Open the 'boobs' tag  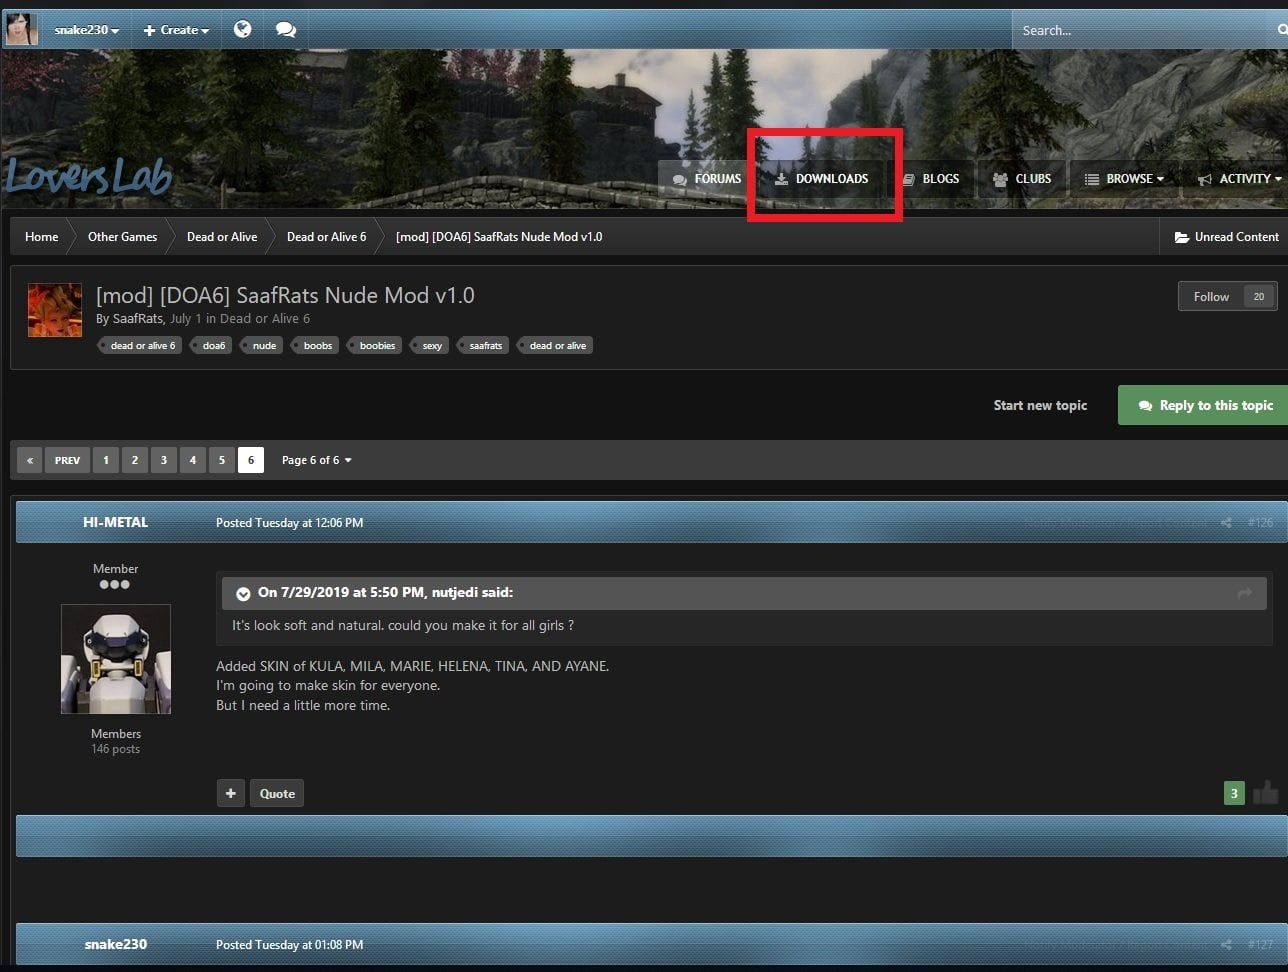315,346
